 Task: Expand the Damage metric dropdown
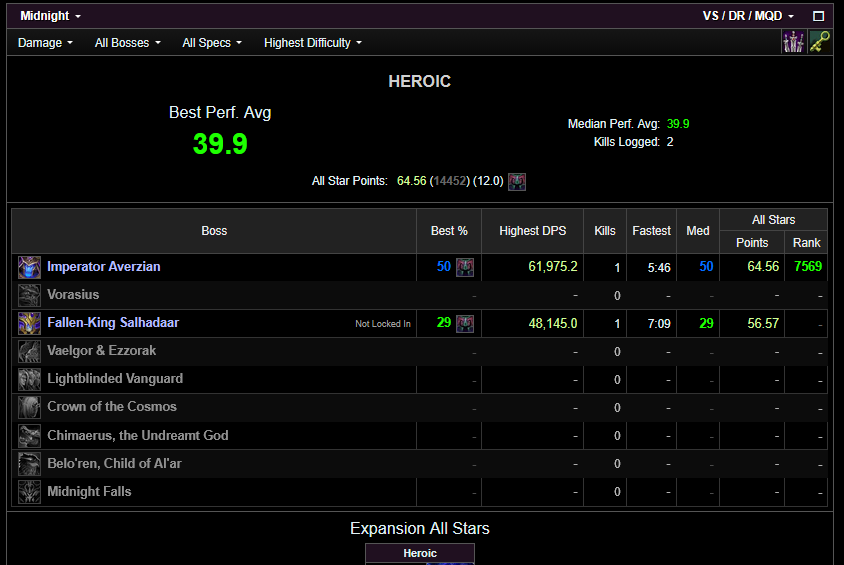pyautogui.click(x=45, y=43)
